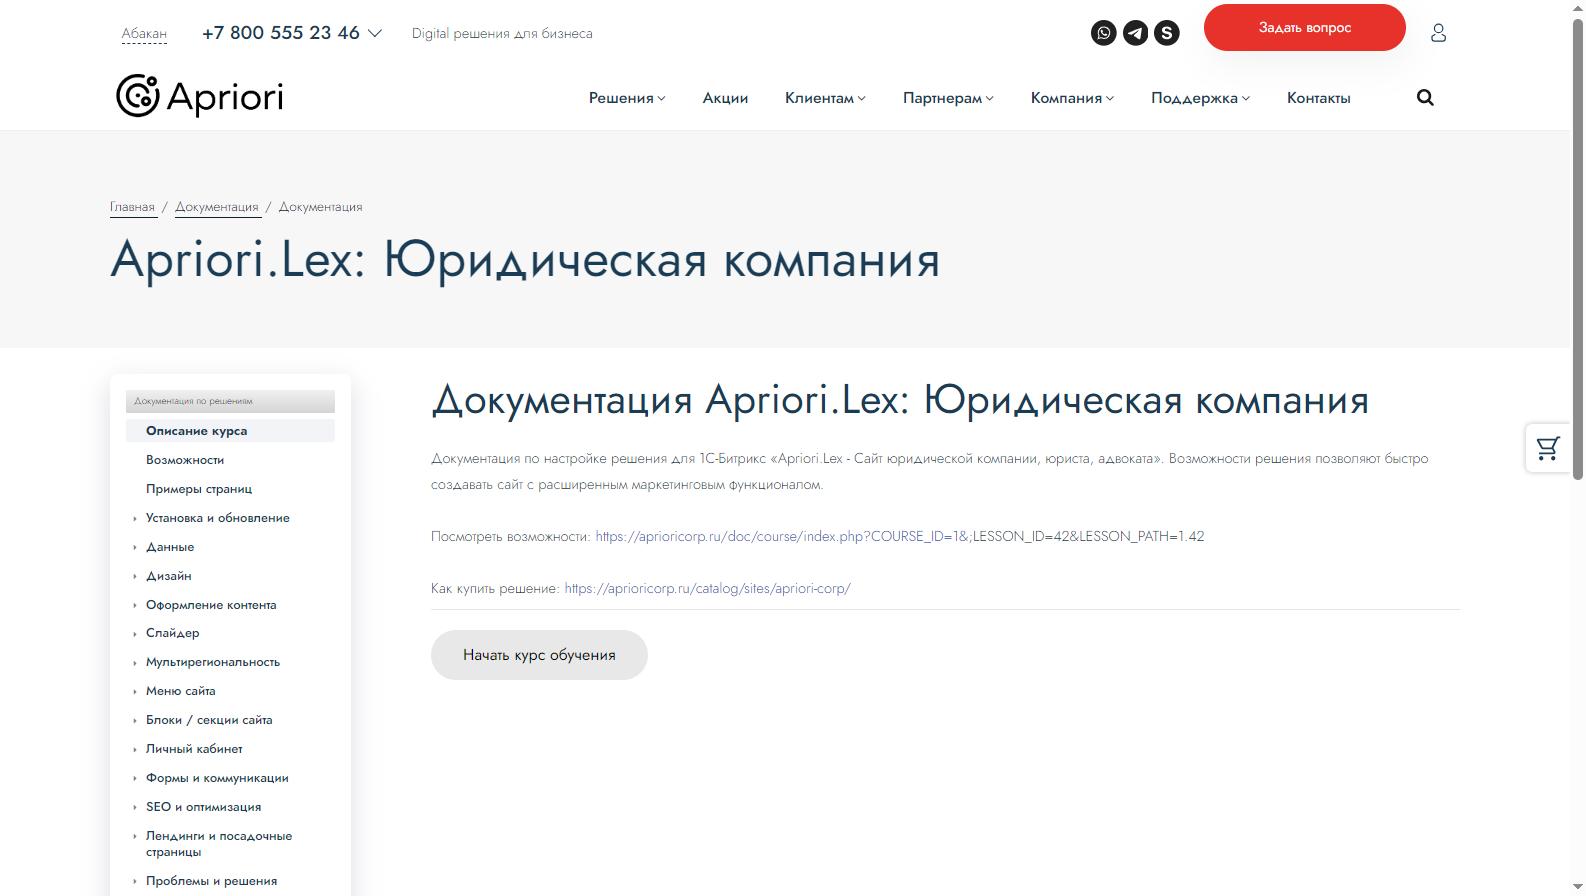
Task: Open Telegram contact icon
Action: click(x=1135, y=33)
